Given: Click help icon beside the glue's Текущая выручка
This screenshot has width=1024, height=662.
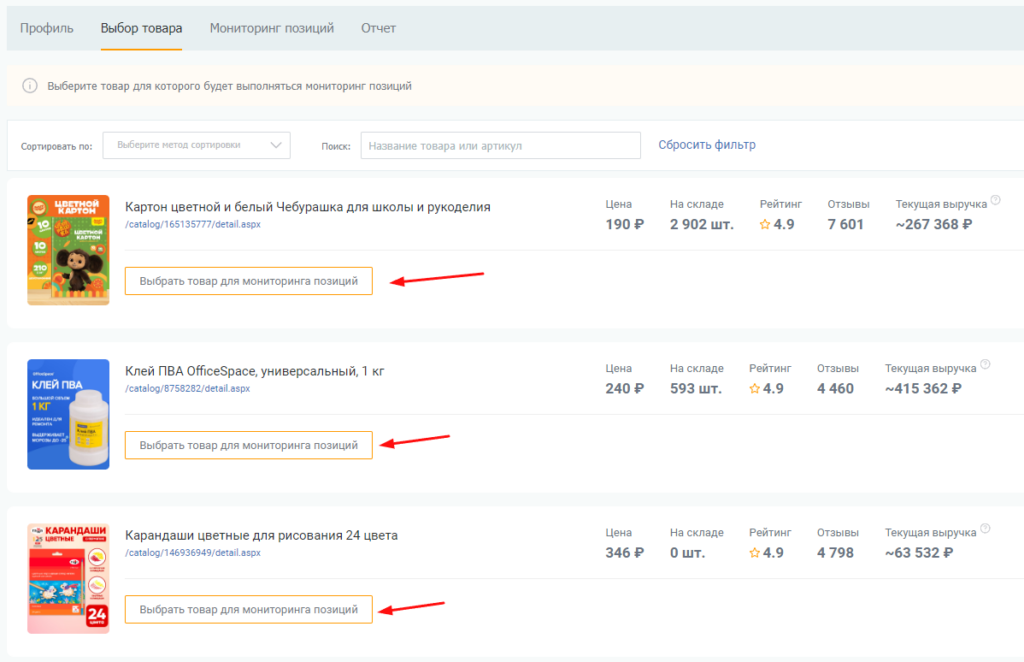Looking at the screenshot, I should 985,365.
